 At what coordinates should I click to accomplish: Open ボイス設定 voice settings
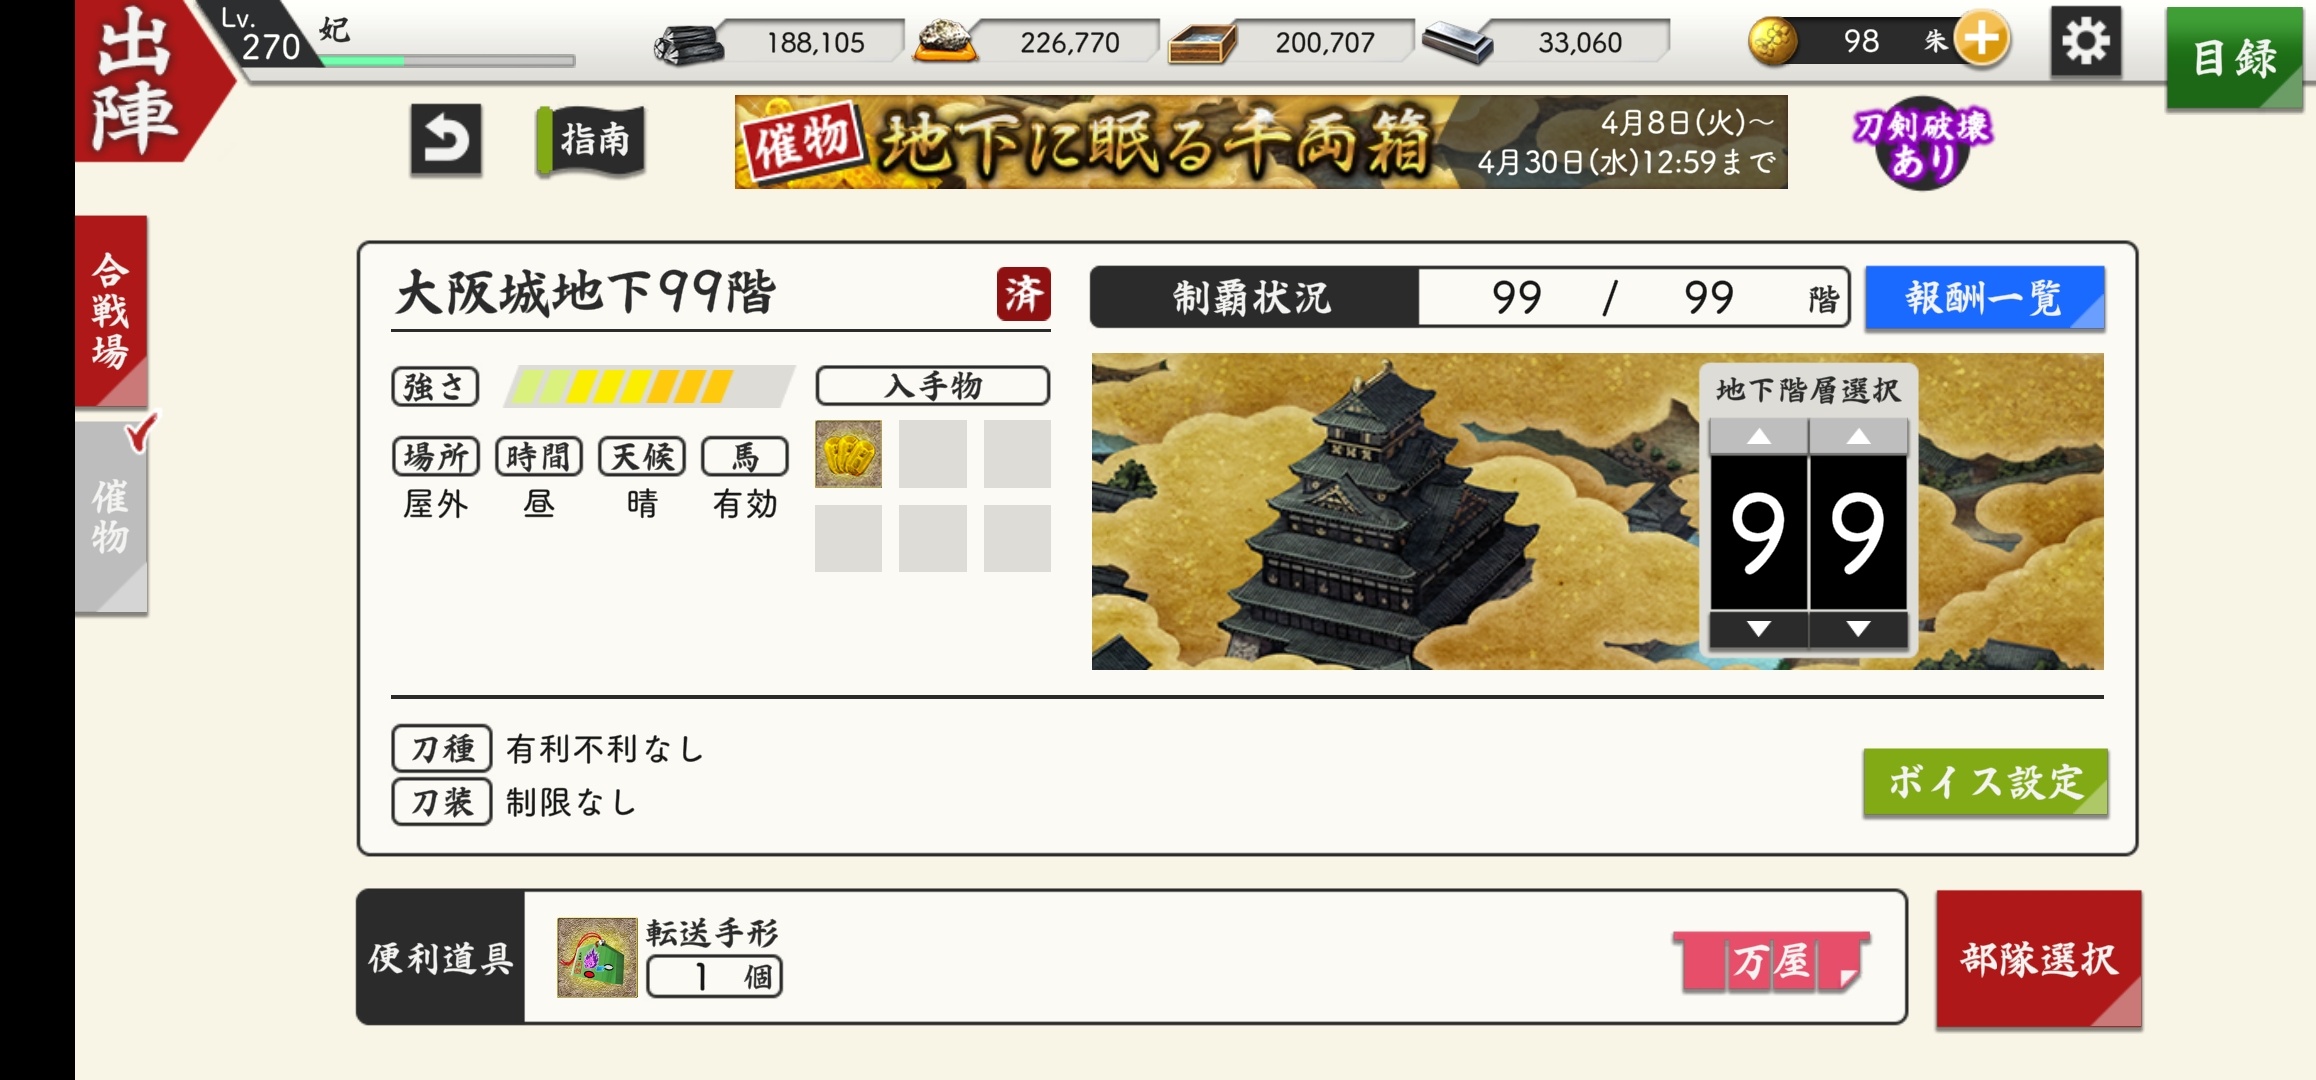pos(1985,782)
